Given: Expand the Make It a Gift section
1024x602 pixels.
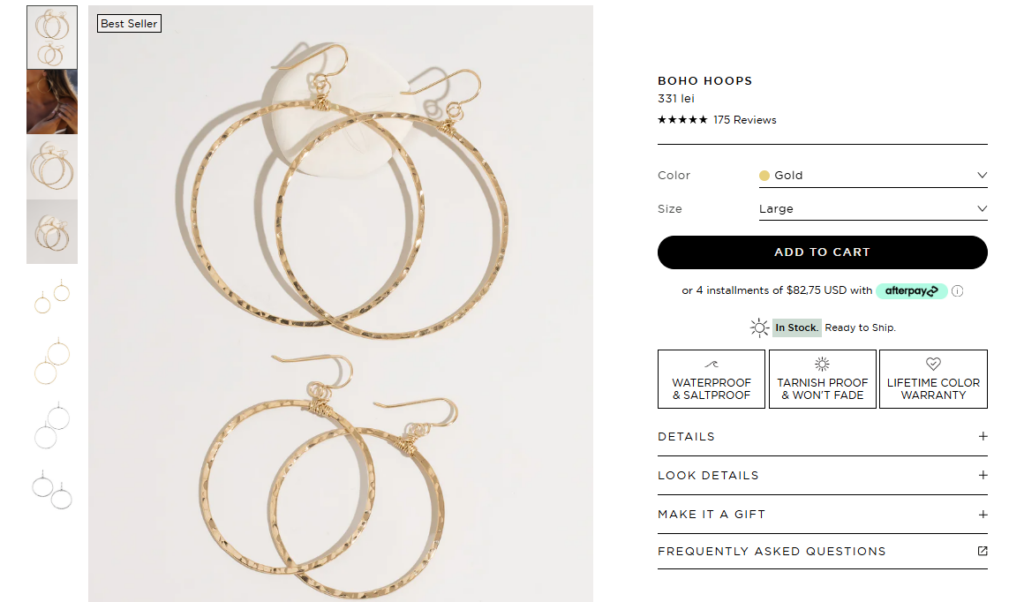Looking at the screenshot, I should (822, 514).
